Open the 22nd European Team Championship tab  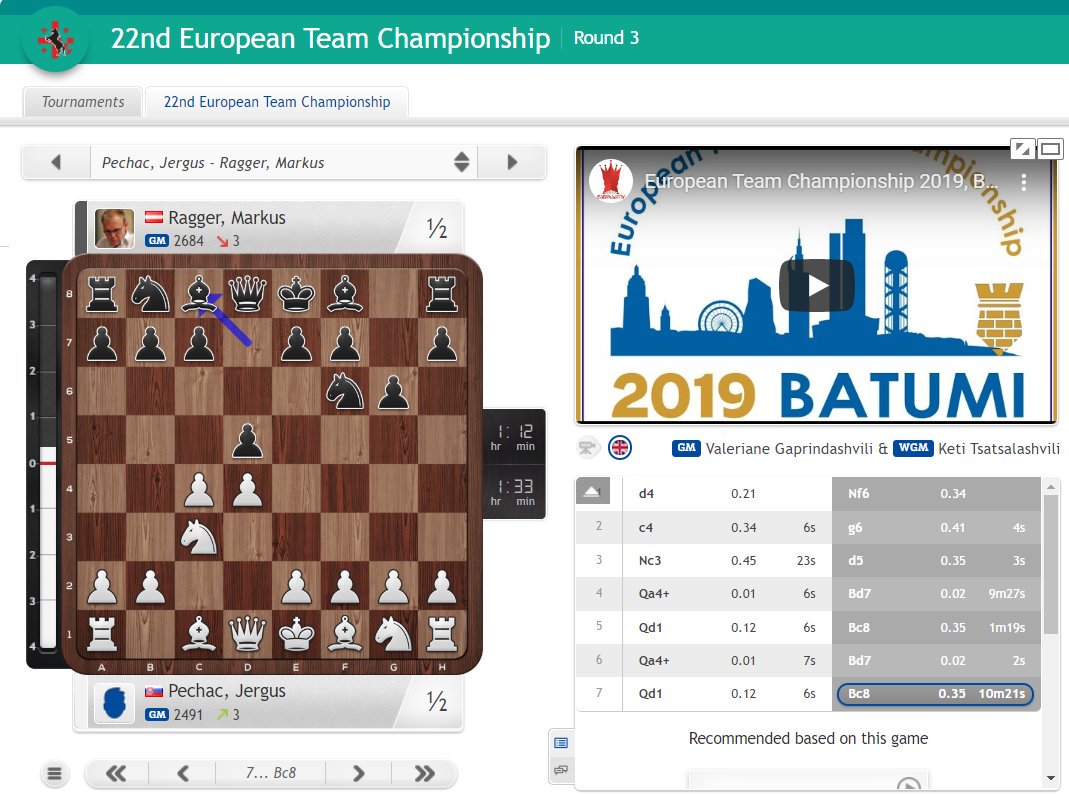(x=277, y=102)
